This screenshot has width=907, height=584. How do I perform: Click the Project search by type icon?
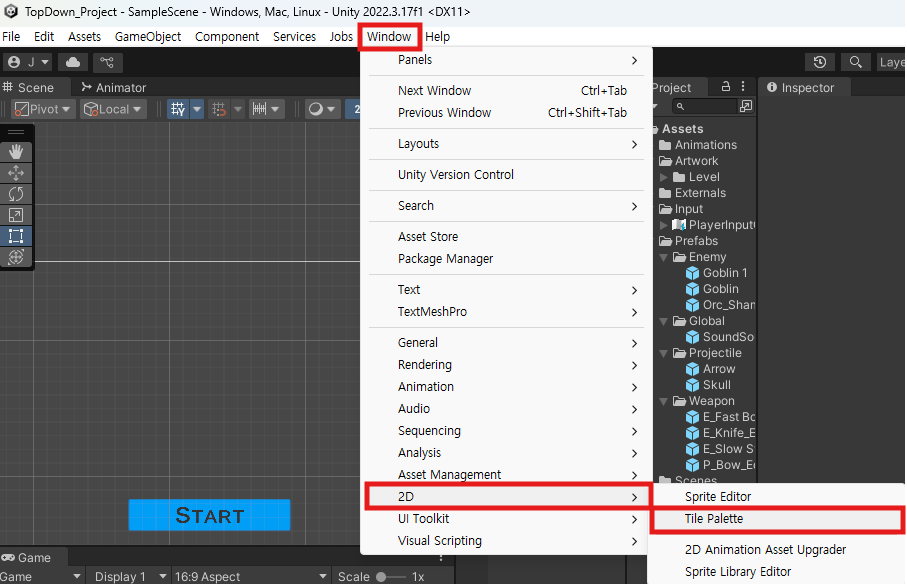(746, 106)
